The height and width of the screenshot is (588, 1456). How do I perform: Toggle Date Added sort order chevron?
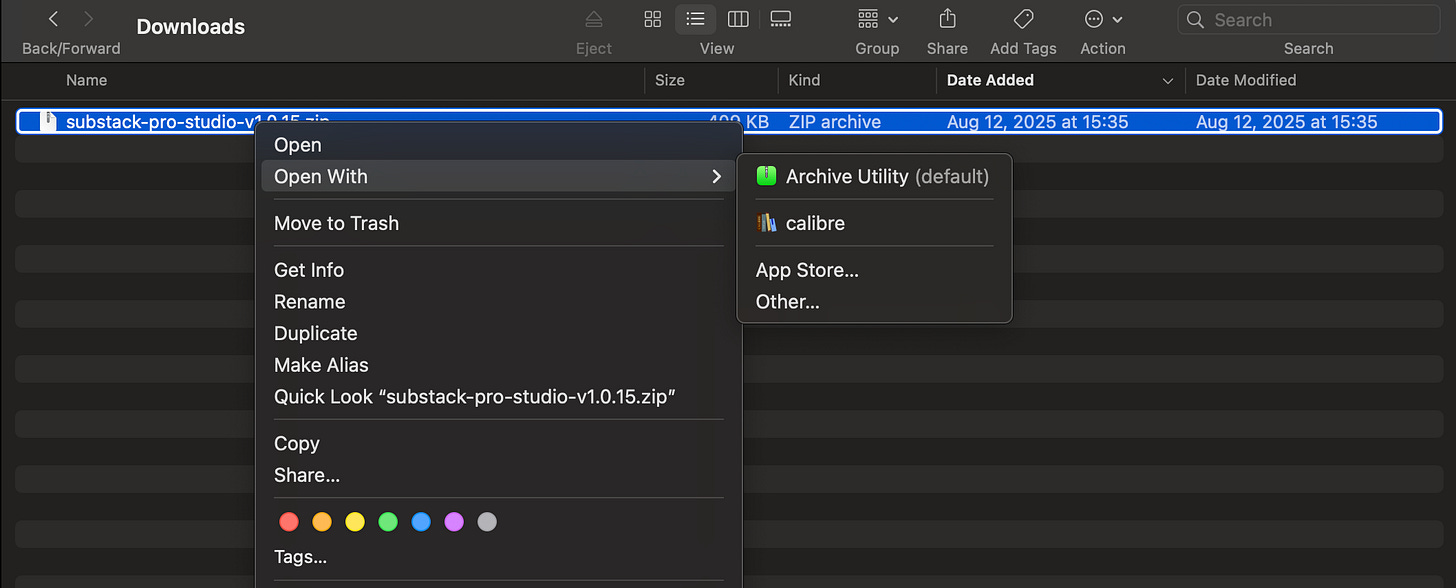click(x=1167, y=80)
